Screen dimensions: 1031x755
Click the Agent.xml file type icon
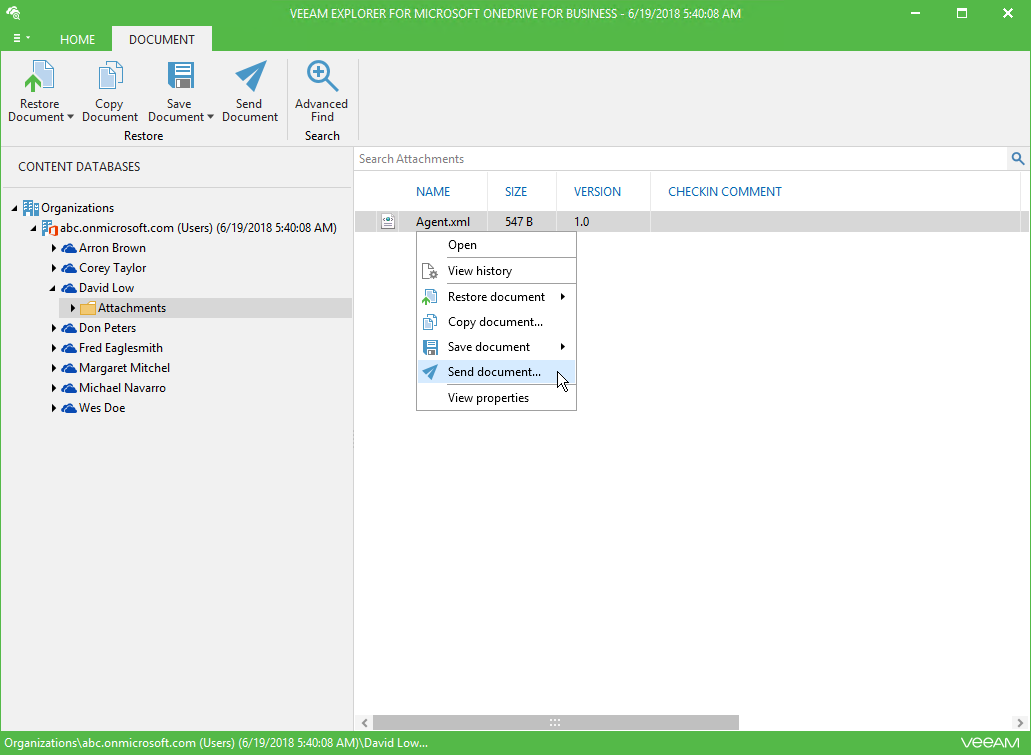(388, 222)
